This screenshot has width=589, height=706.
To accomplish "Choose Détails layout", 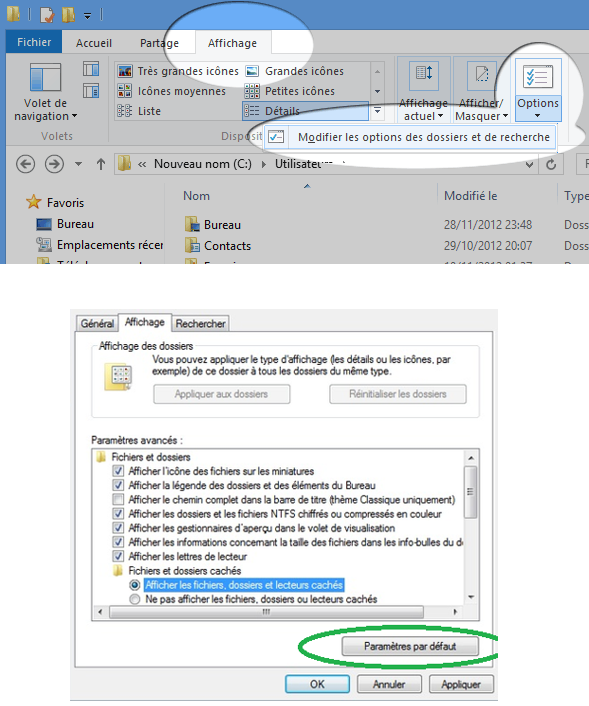I will tap(305, 111).
